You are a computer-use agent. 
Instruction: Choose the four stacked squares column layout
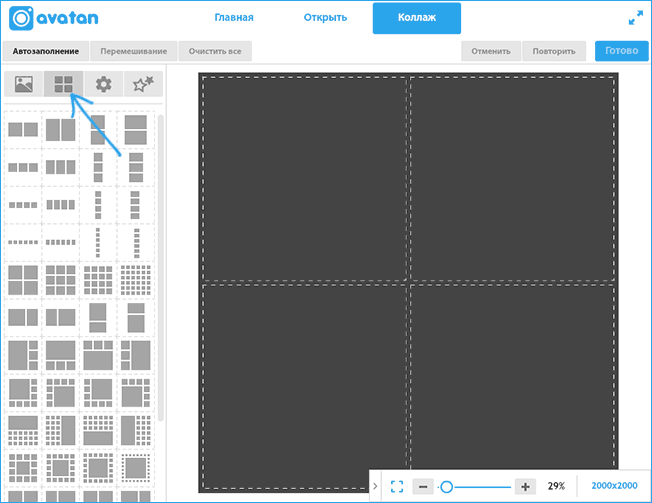(98, 205)
